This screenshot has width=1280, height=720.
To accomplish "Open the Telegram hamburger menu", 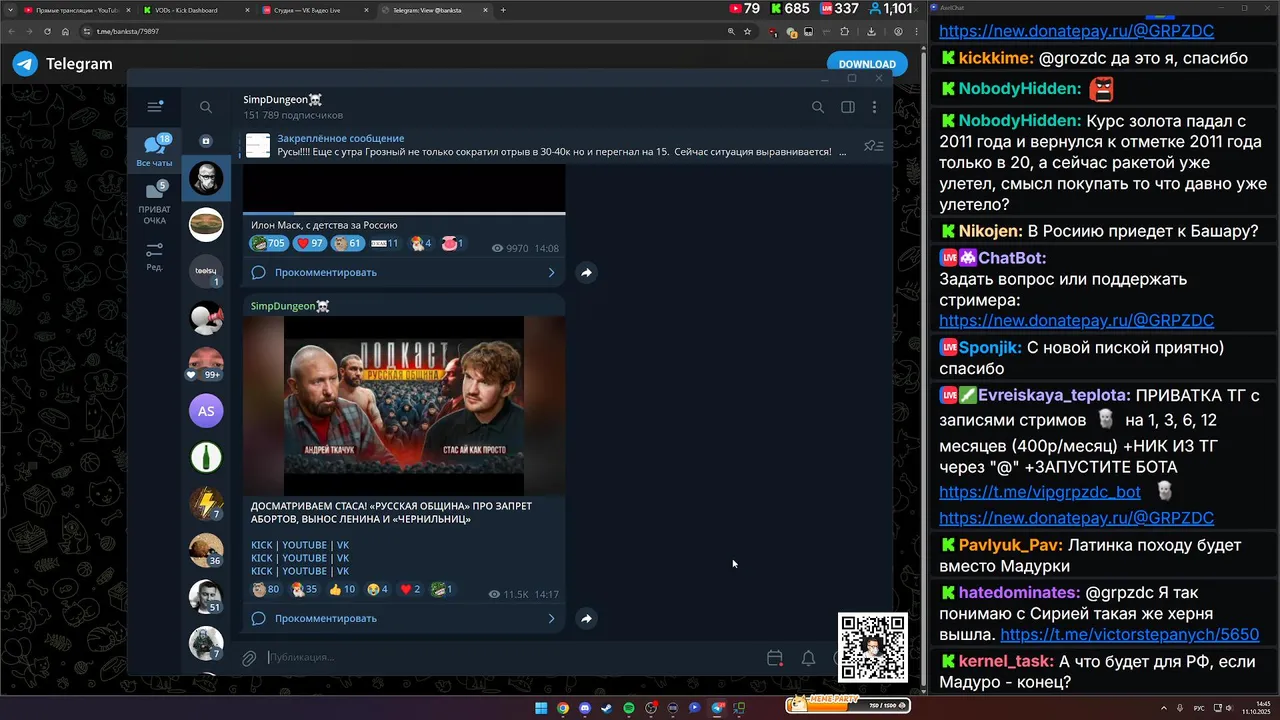I will point(154,107).
